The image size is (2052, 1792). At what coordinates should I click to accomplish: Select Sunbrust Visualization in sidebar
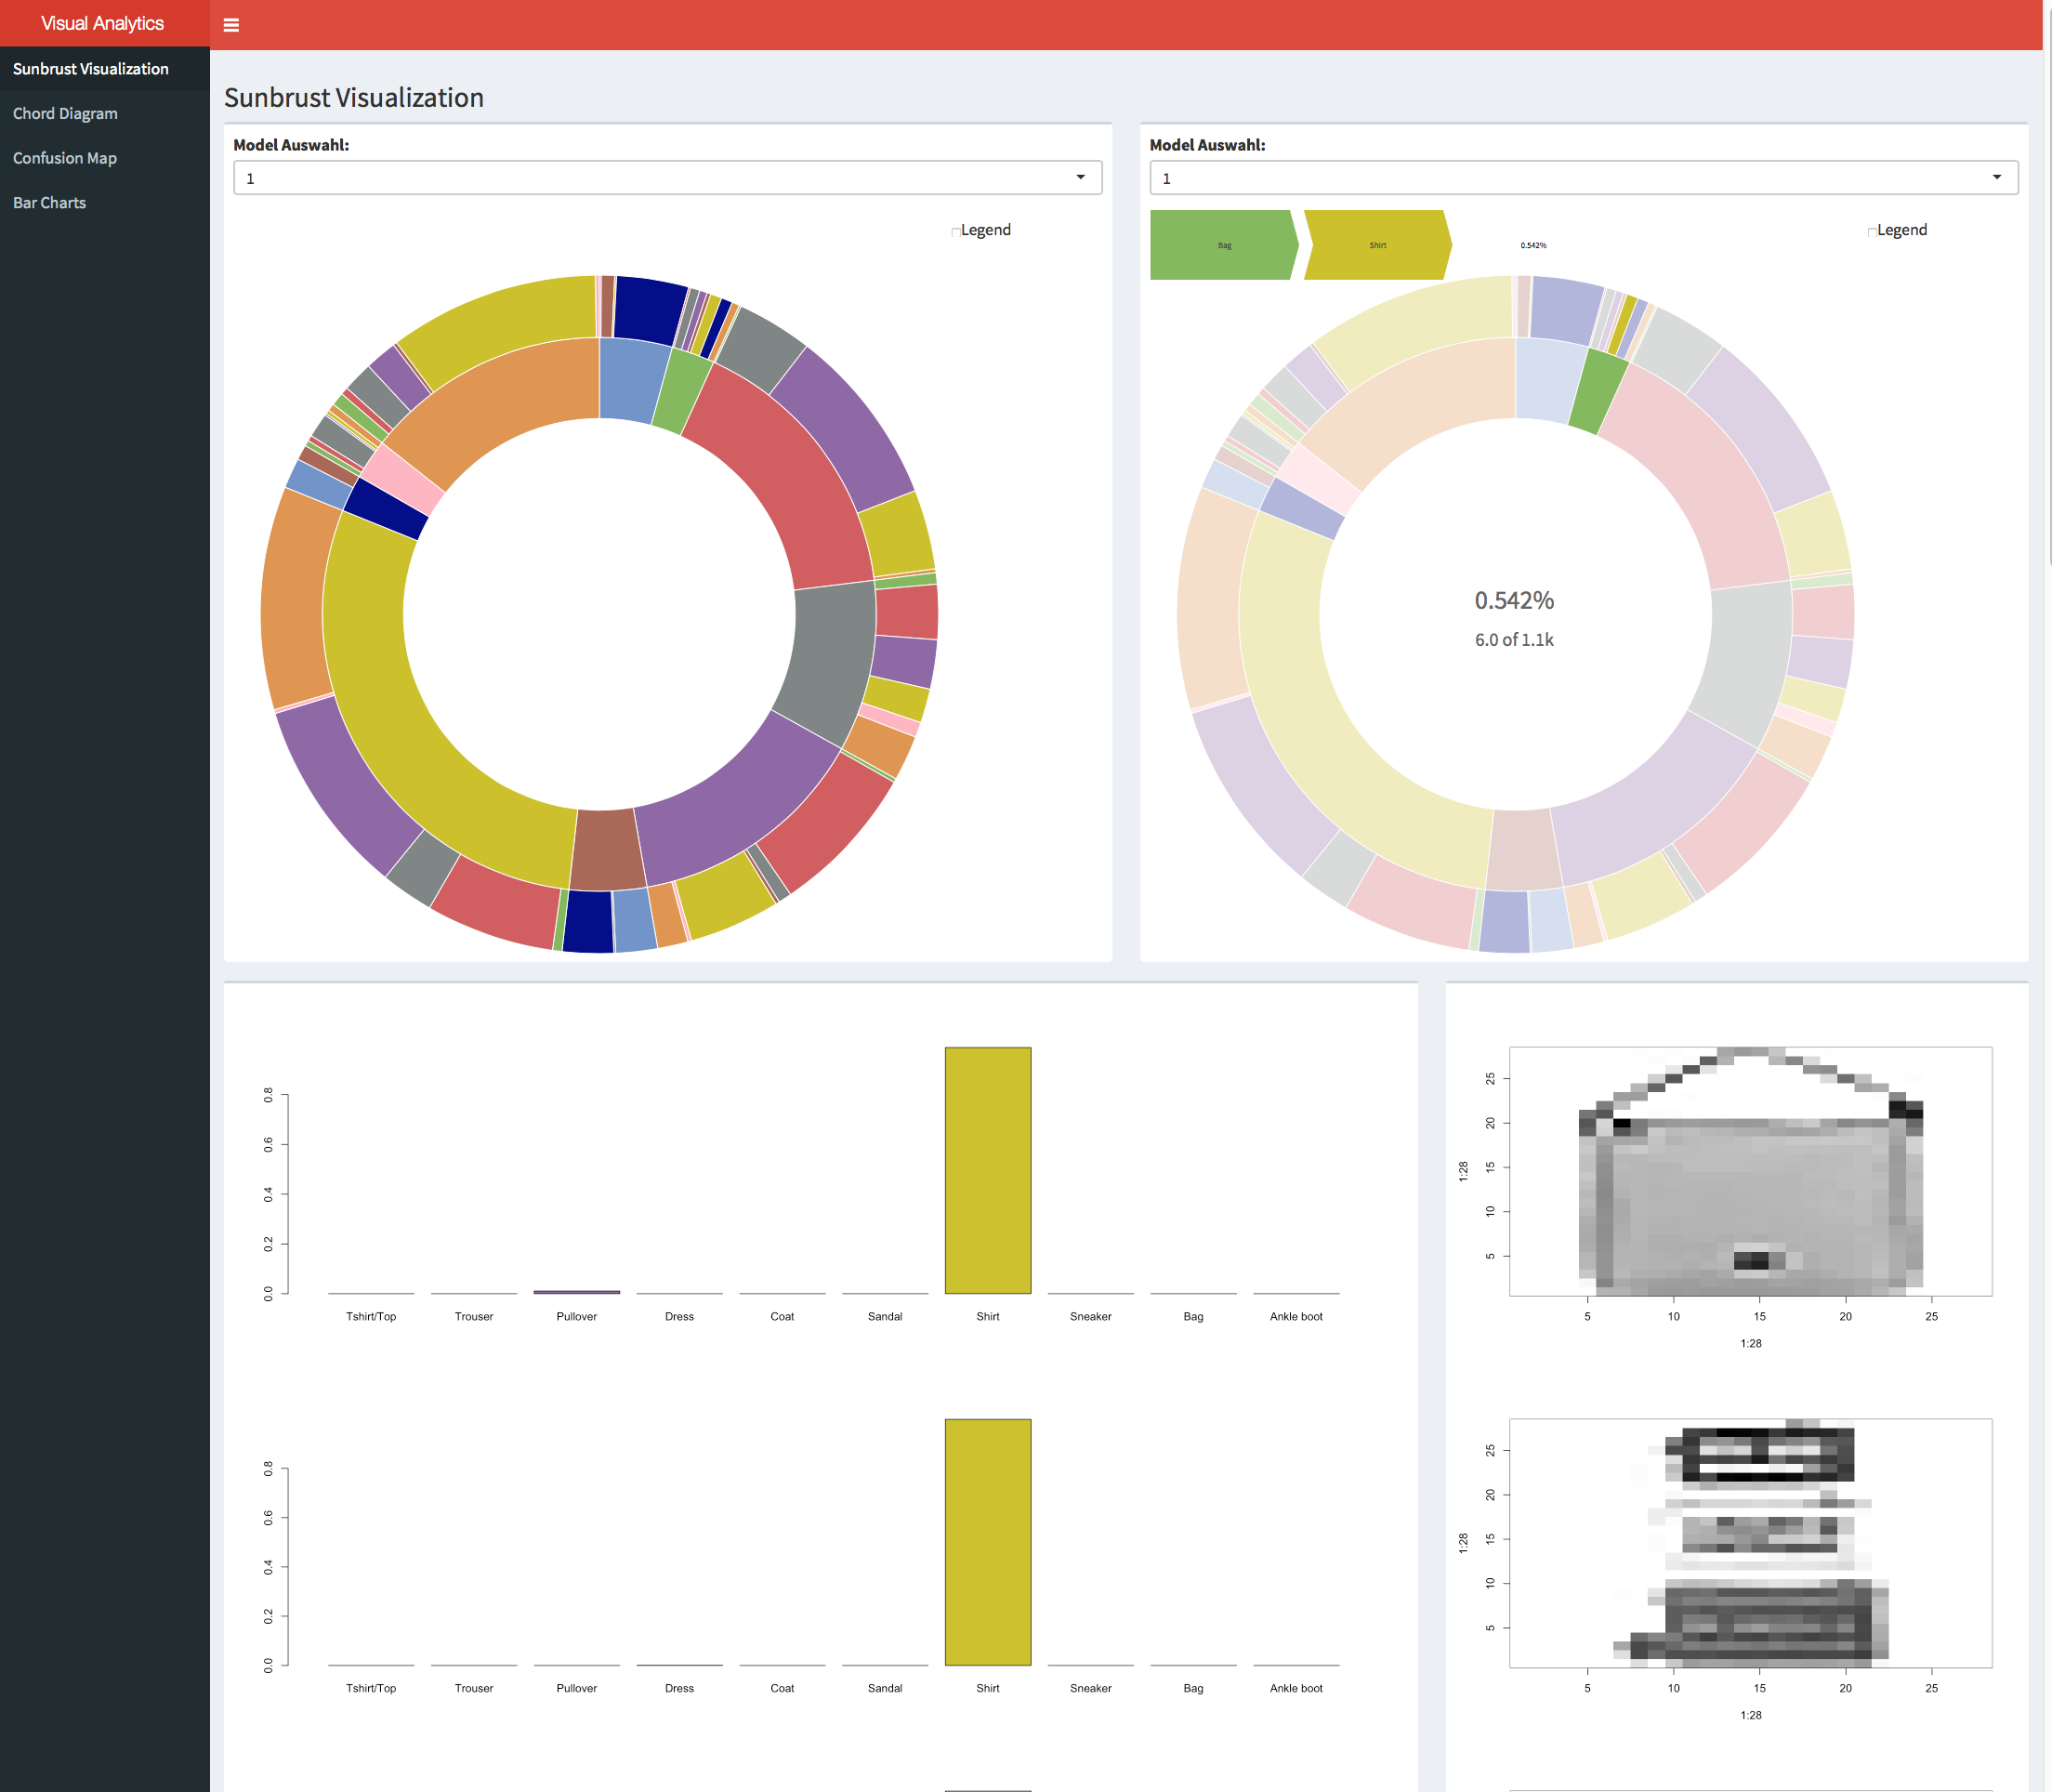[90, 69]
